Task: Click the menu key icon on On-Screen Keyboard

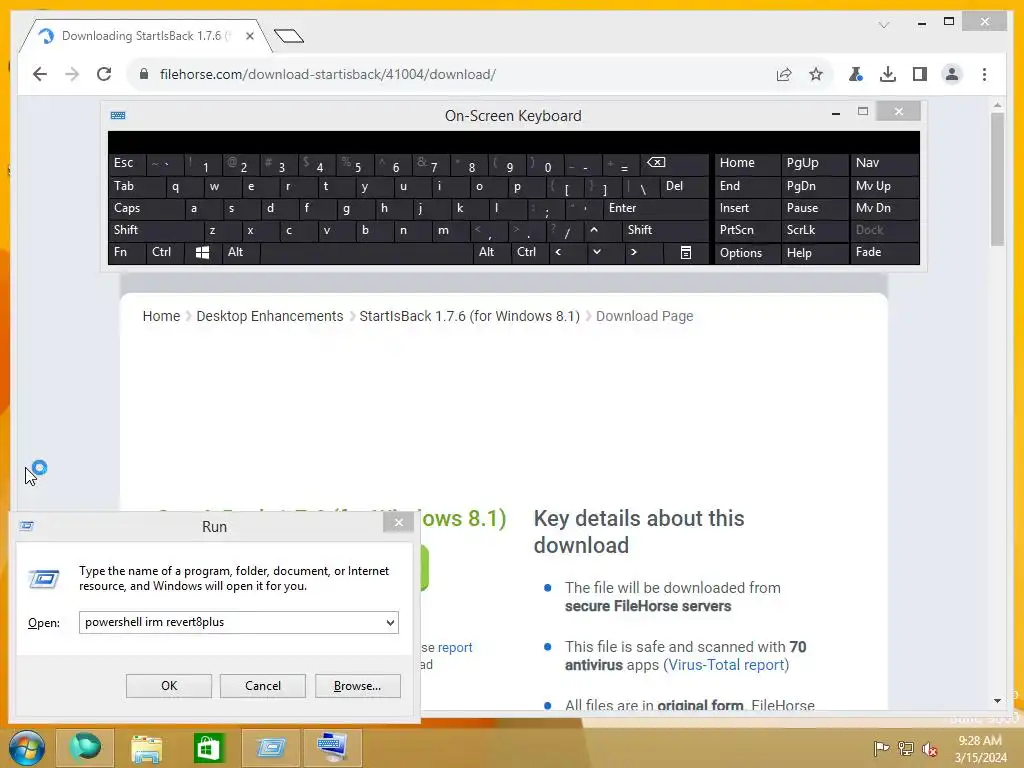Action: tap(686, 252)
